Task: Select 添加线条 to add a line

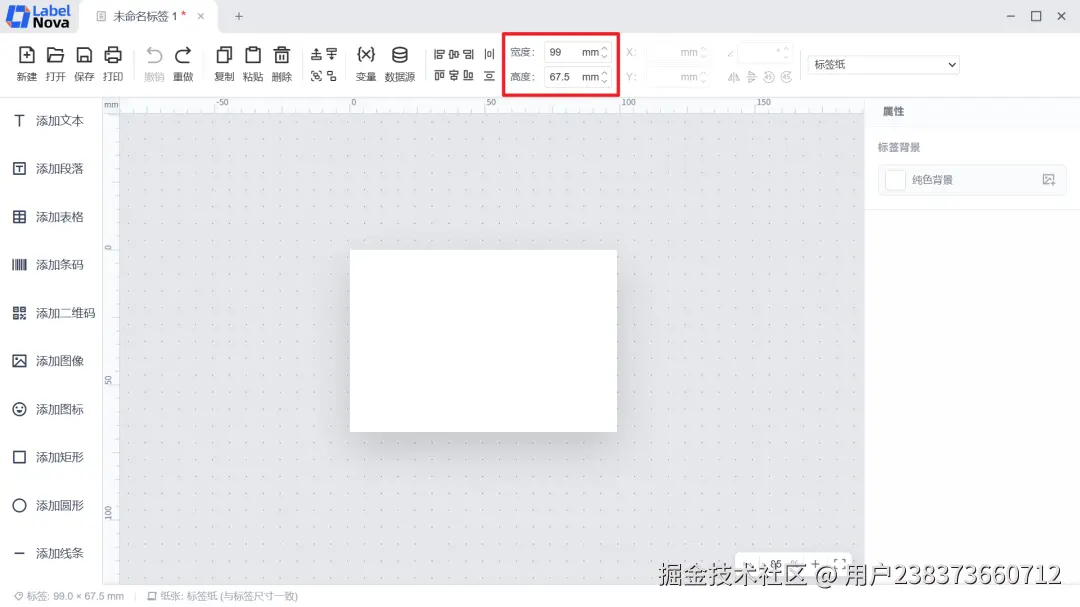Action: tap(49, 553)
